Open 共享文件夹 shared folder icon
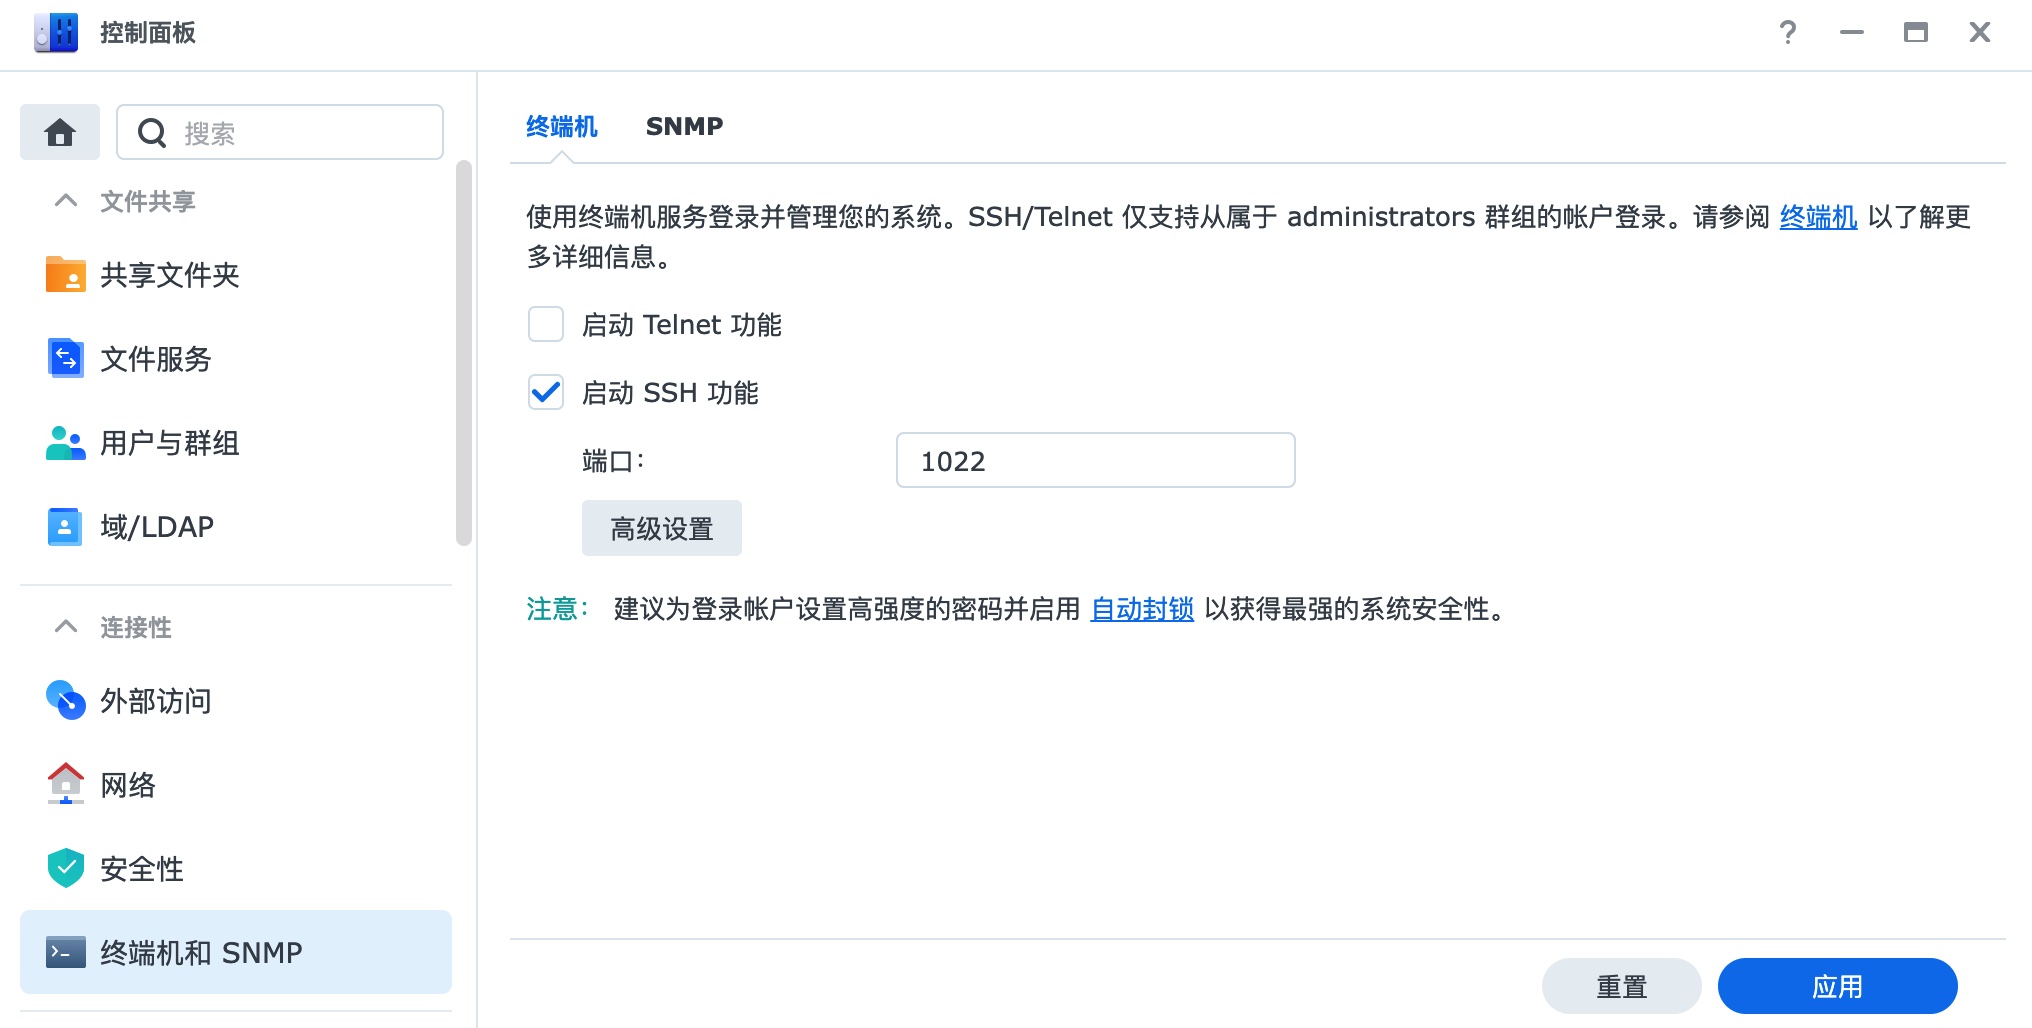 [x=66, y=275]
